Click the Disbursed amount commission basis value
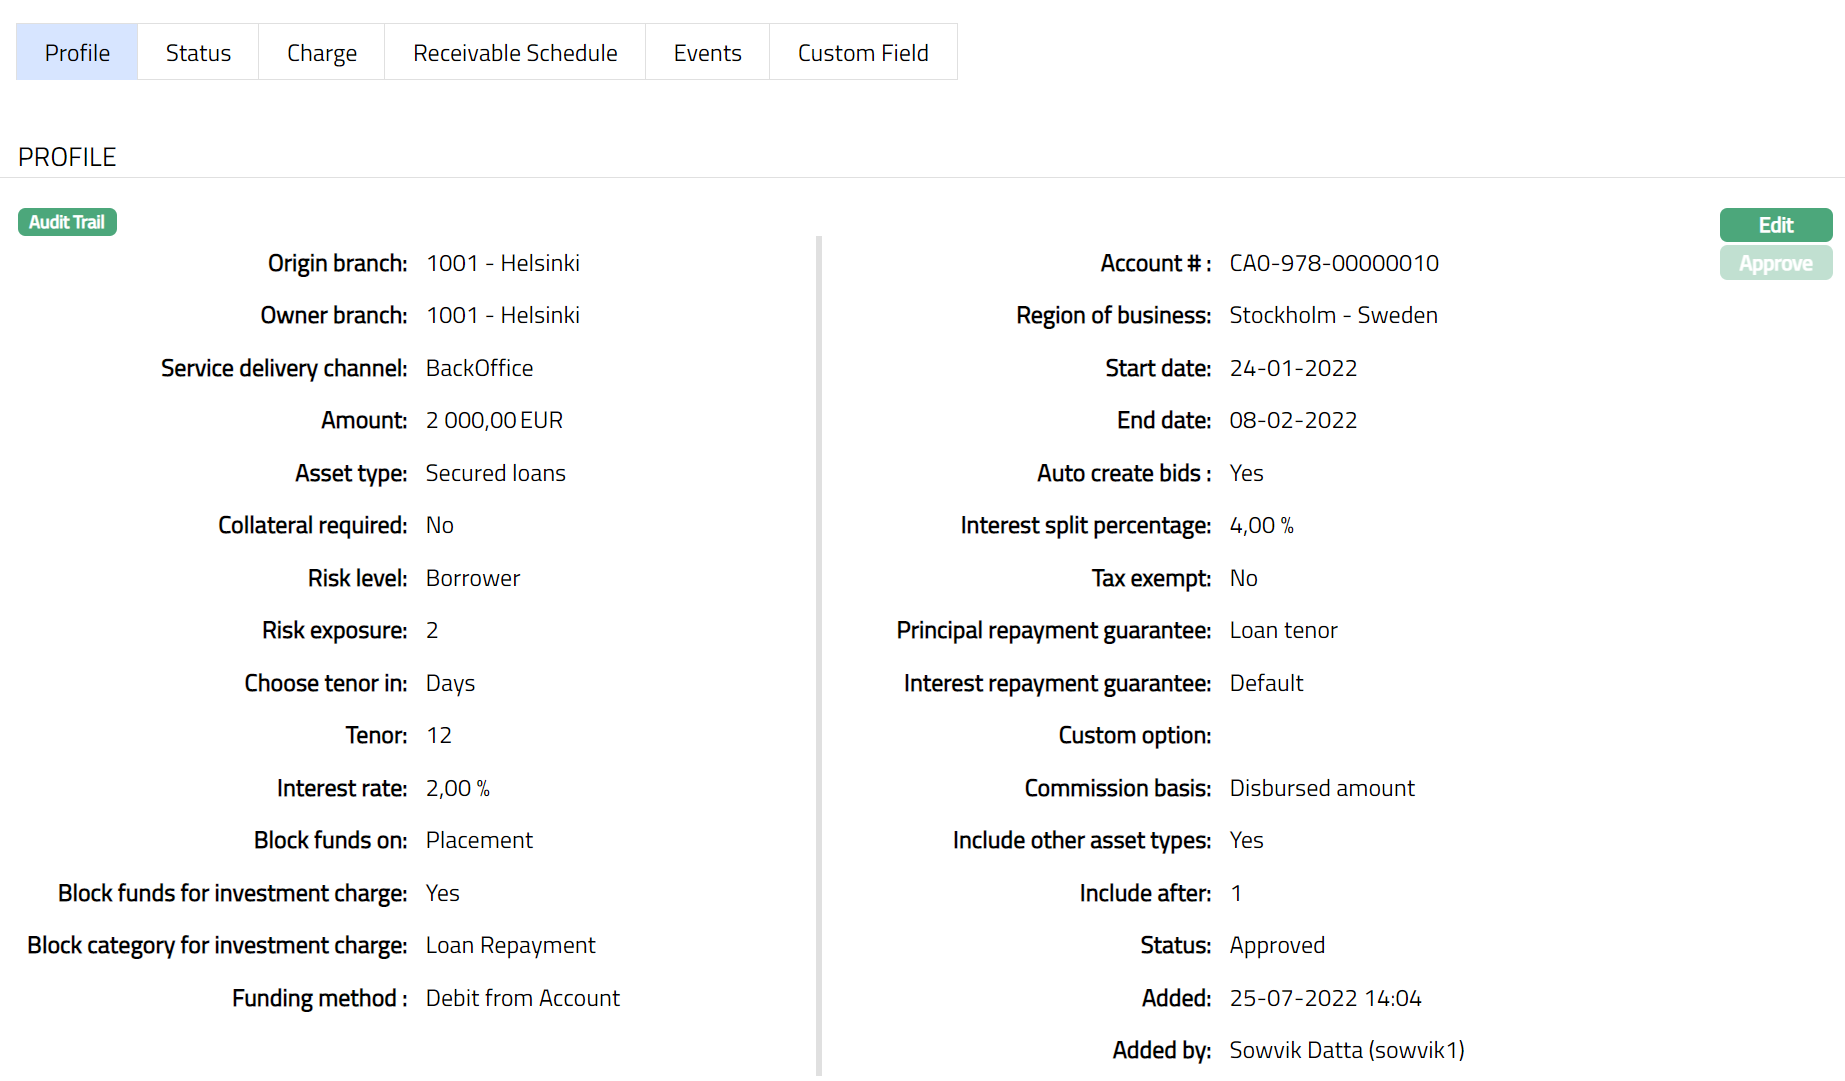This screenshot has height=1081, width=1845. point(1321,788)
